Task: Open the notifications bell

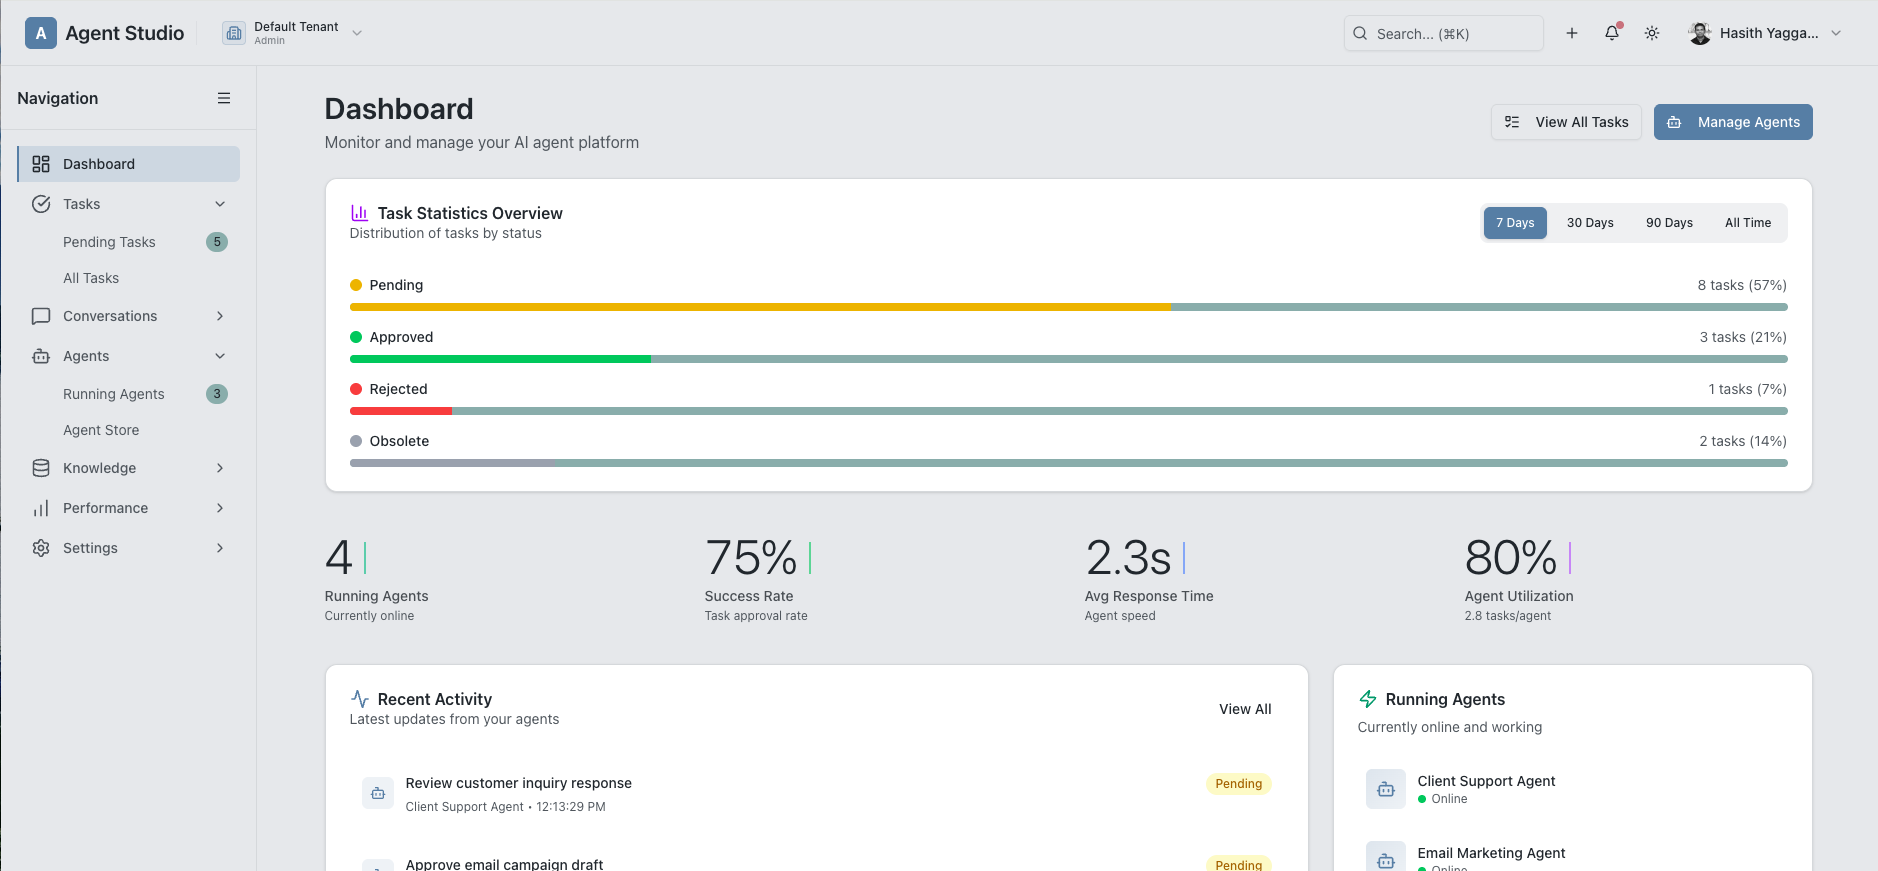Action: tap(1612, 33)
